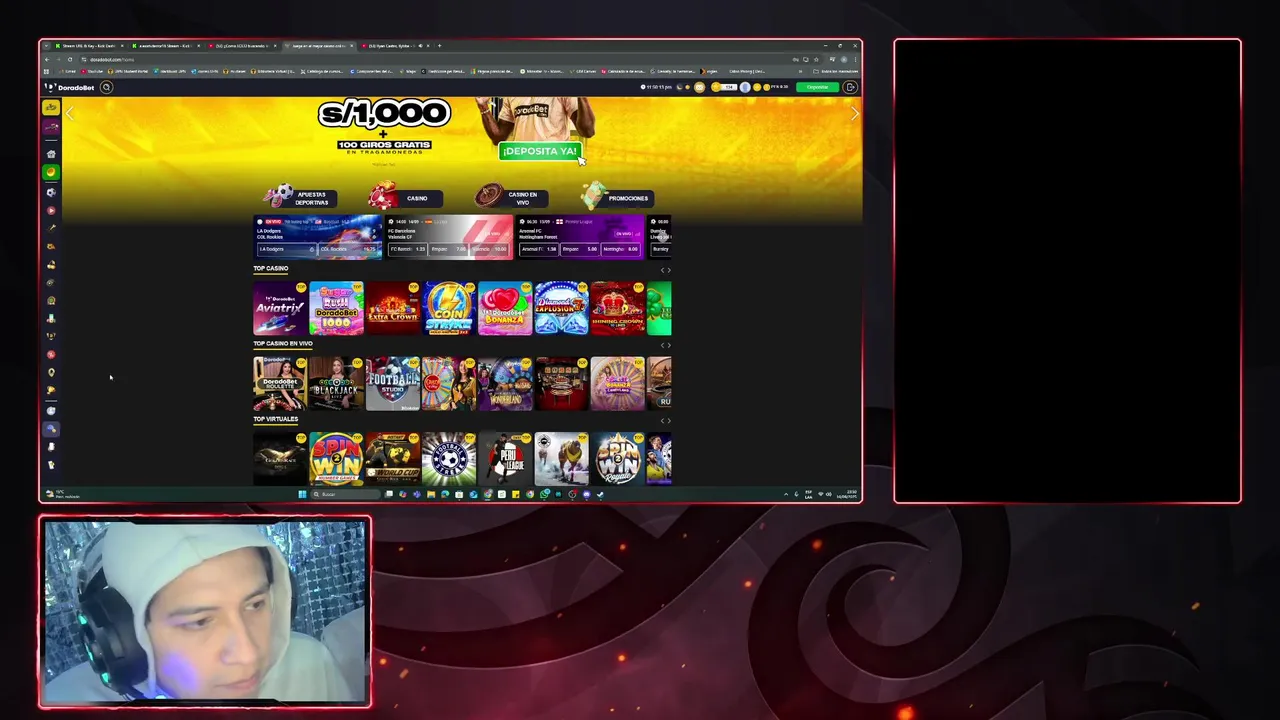Screen dimensions: 1280x720
Task: Open a new browser tab with plus
Action: [x=439, y=46]
